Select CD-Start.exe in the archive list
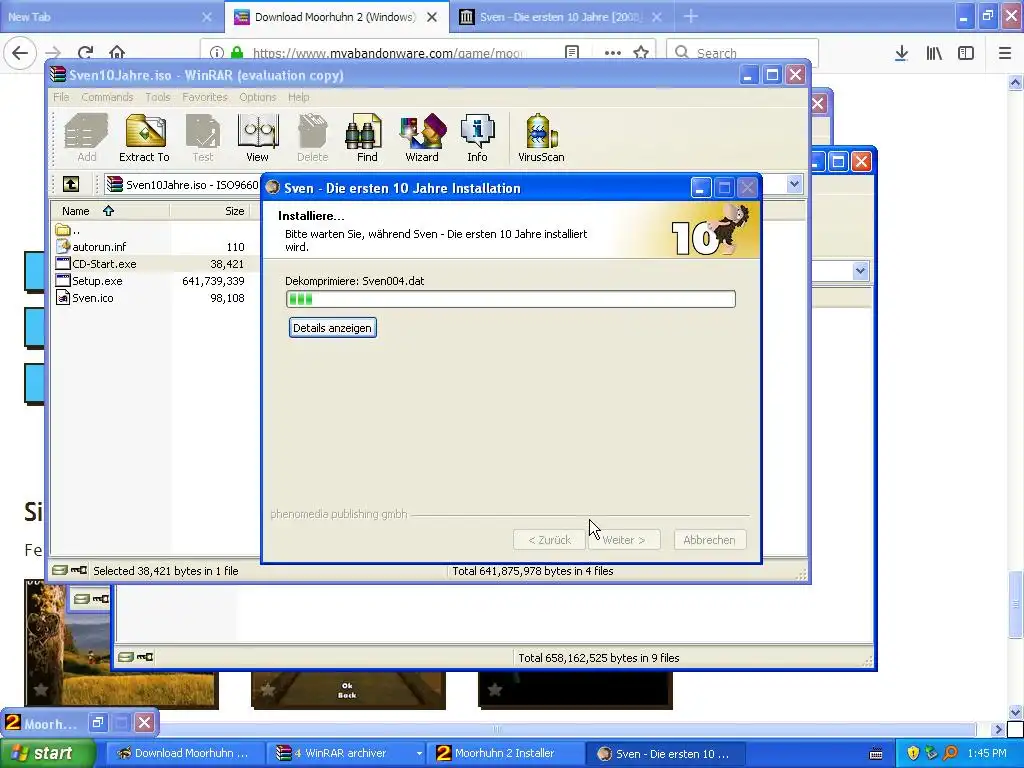Viewport: 1024px width, 768px height. (x=104, y=264)
